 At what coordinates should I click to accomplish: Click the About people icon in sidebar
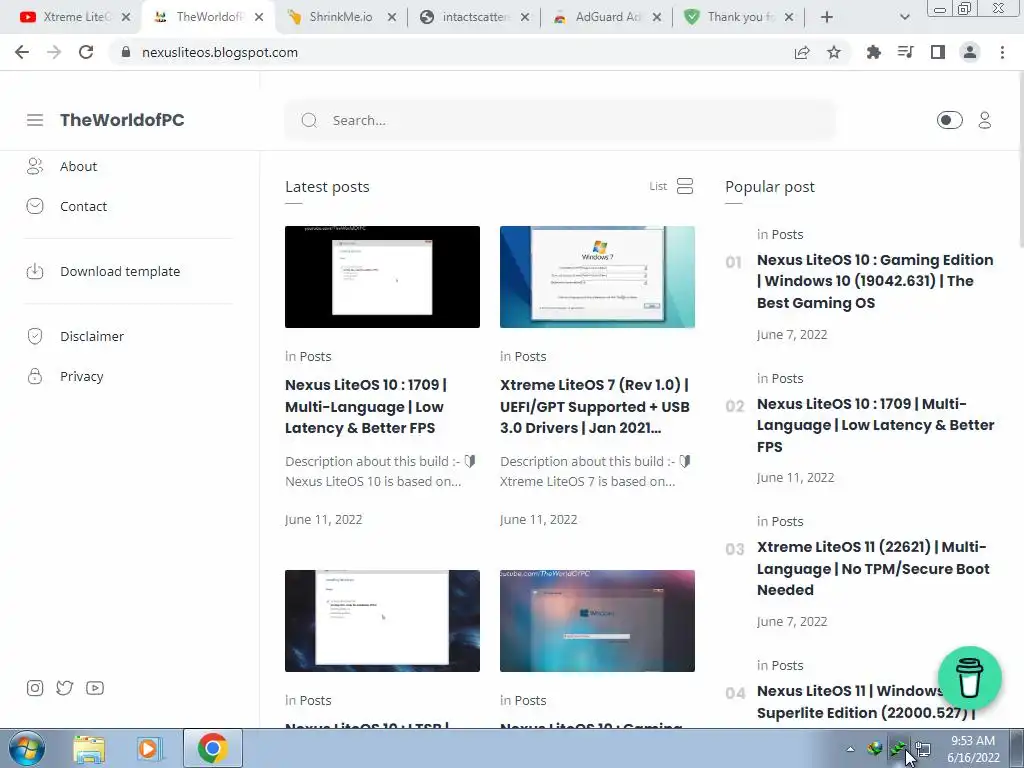coord(35,167)
